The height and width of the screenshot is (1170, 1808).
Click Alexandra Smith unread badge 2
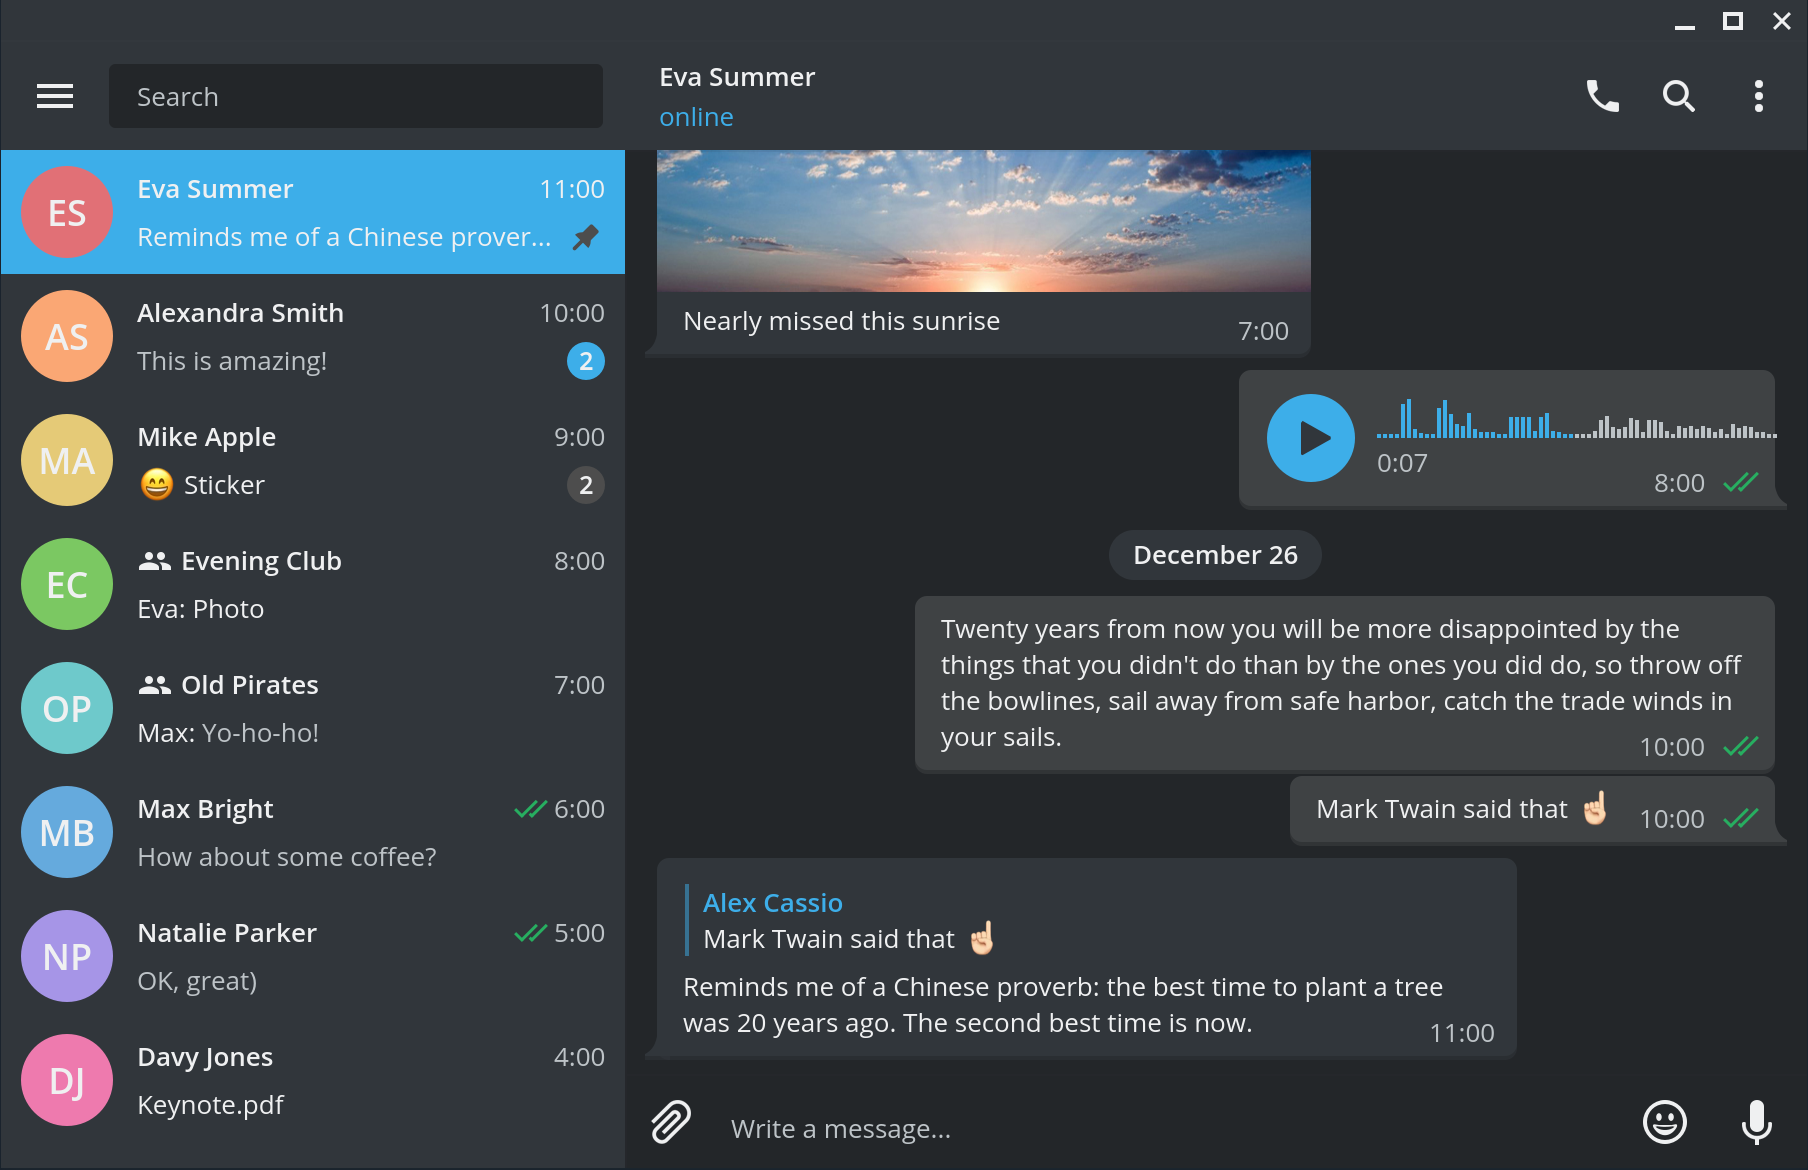(586, 361)
